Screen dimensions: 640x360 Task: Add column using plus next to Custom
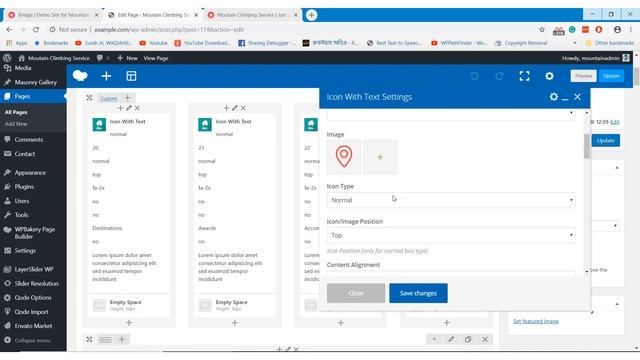click(127, 98)
